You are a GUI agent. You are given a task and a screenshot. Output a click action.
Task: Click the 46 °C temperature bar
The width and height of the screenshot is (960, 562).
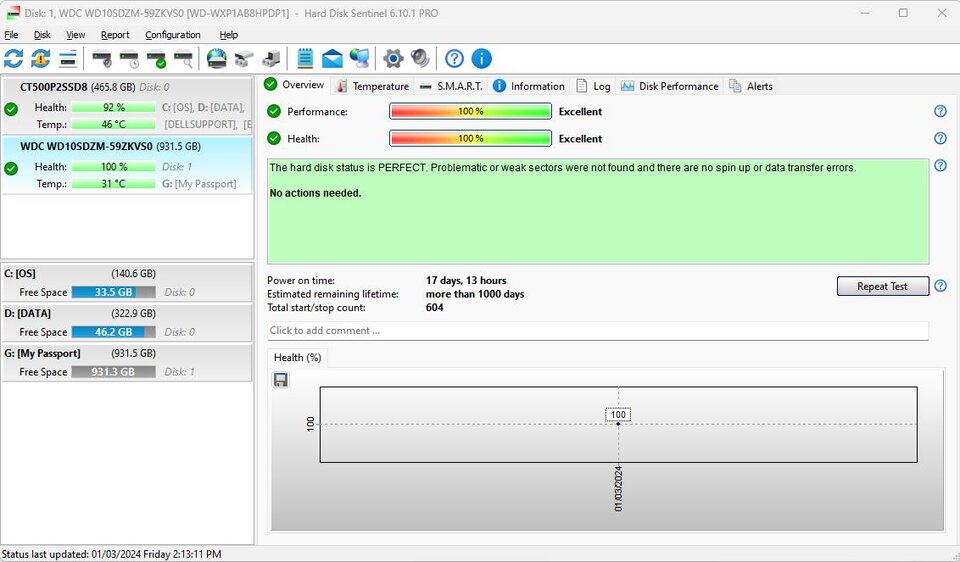point(113,124)
